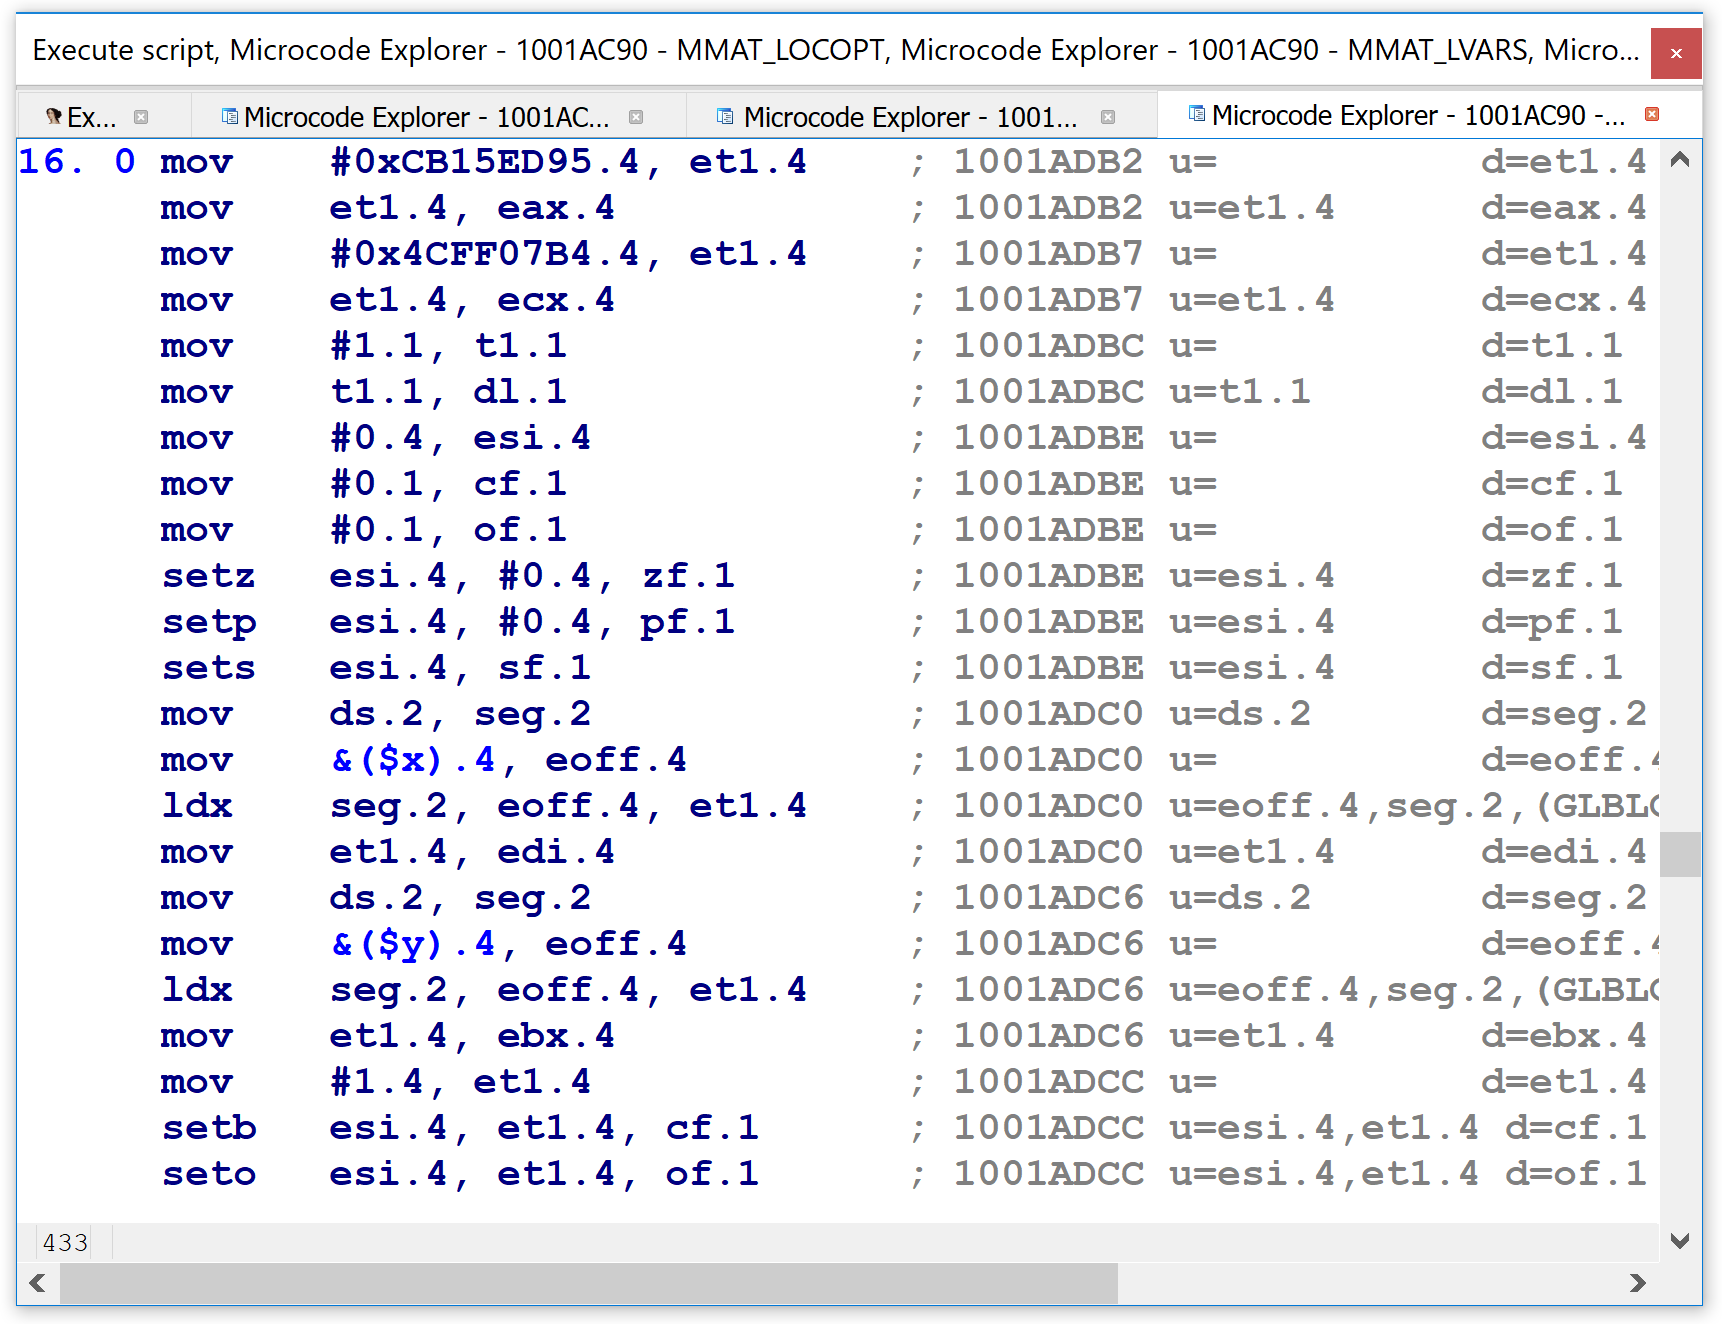Click the #1.4, et1.4 operands
The image size is (1722, 1324).
point(460,1082)
